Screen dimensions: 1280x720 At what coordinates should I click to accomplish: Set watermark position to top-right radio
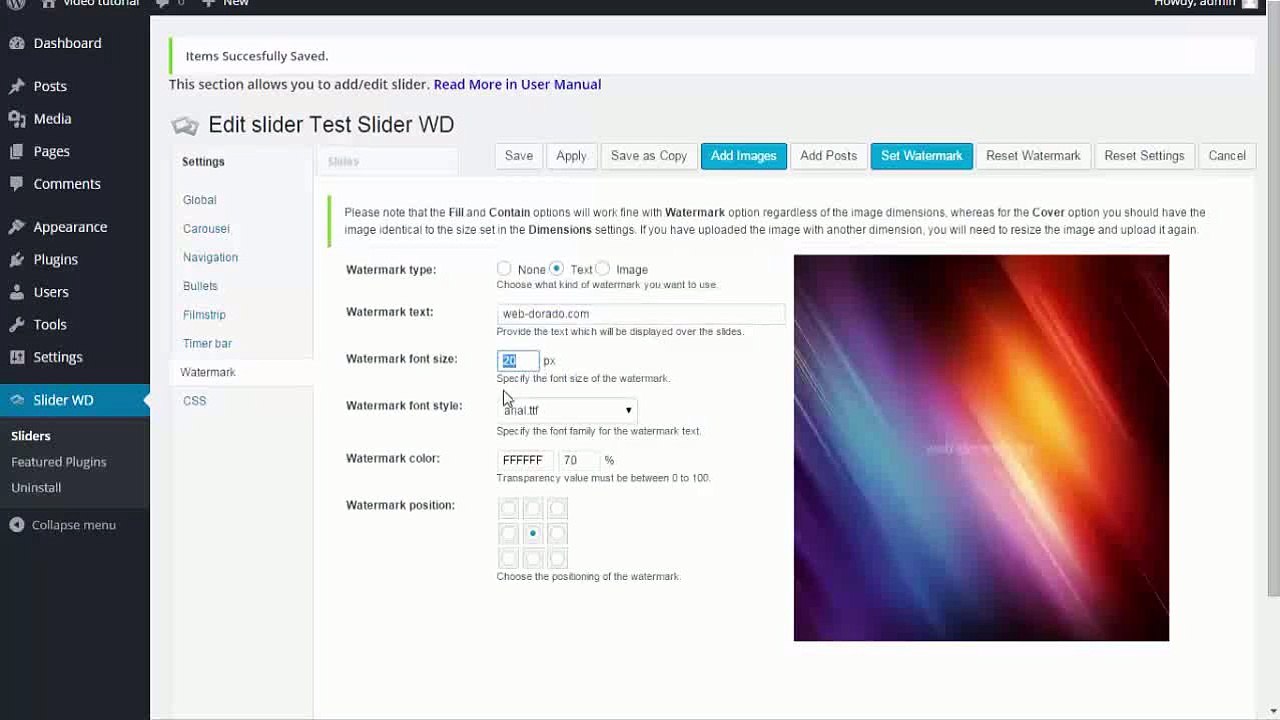tap(558, 508)
